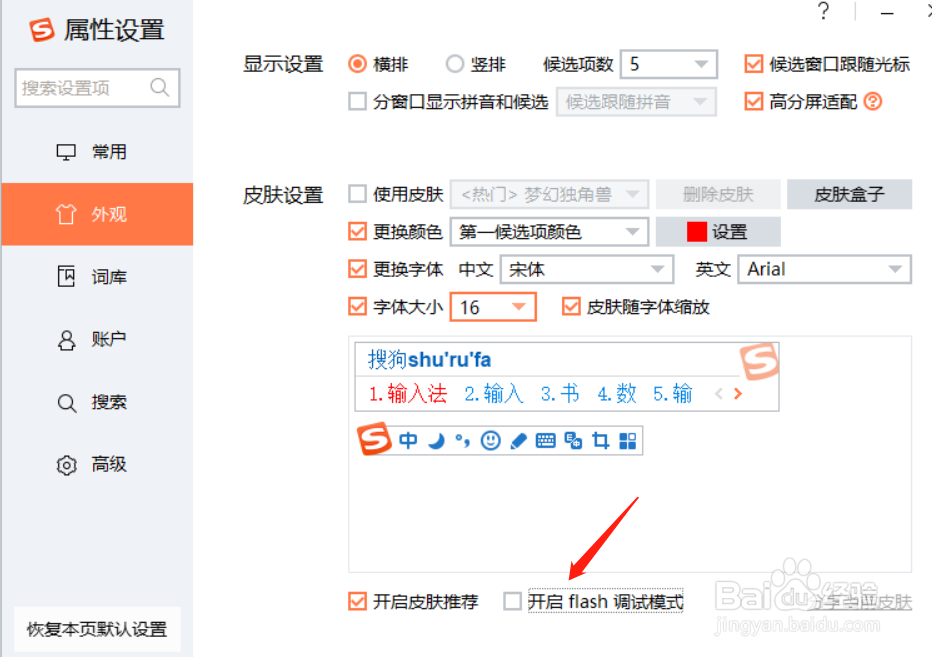Toggle 更换颜色 checkbox

[x=357, y=231]
